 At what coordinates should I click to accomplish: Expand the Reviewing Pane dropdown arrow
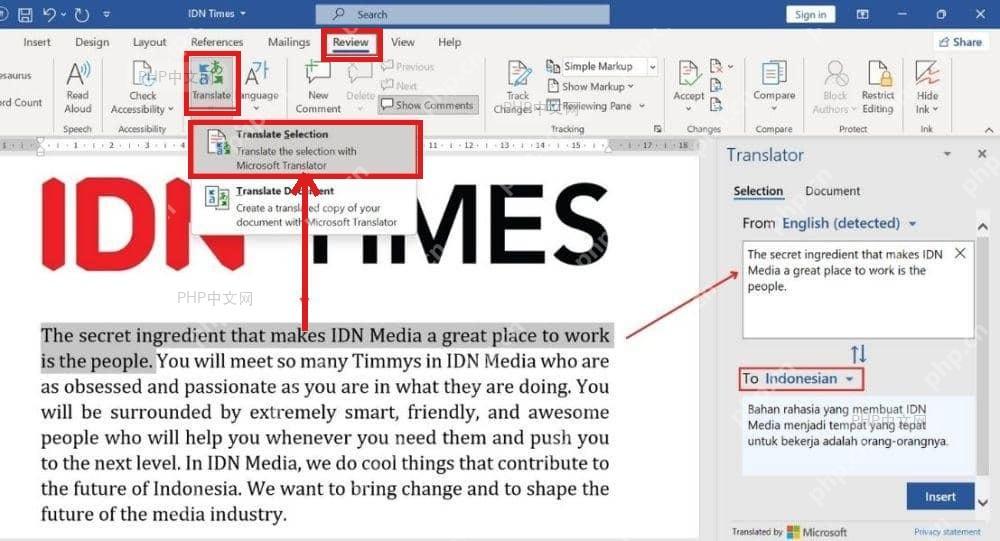click(x=642, y=106)
